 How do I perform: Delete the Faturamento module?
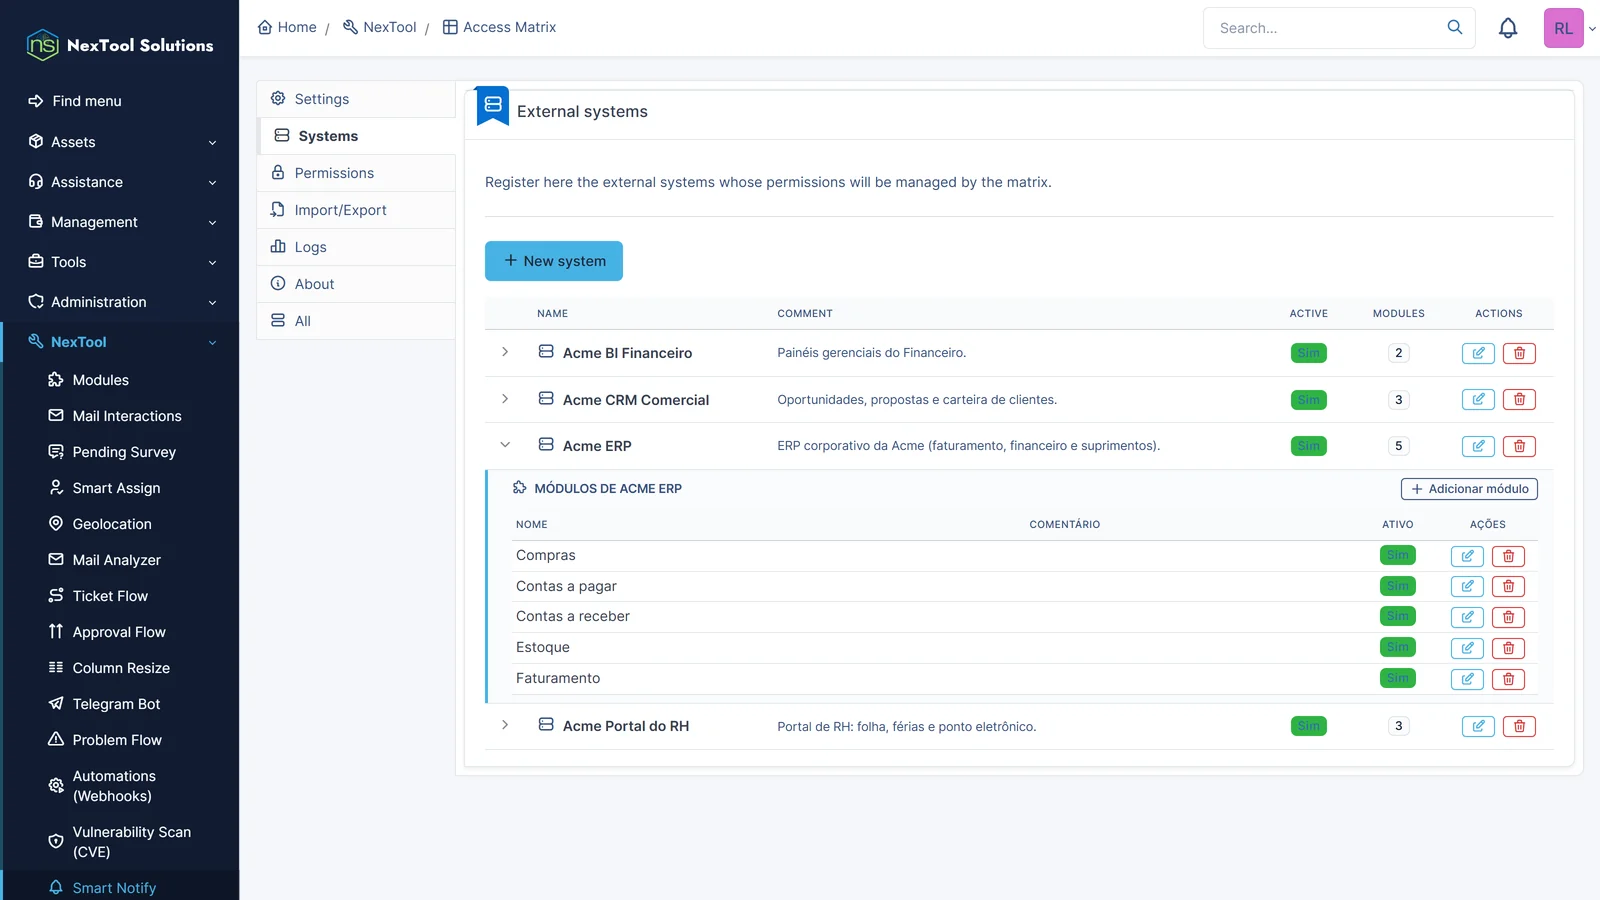pos(1508,679)
